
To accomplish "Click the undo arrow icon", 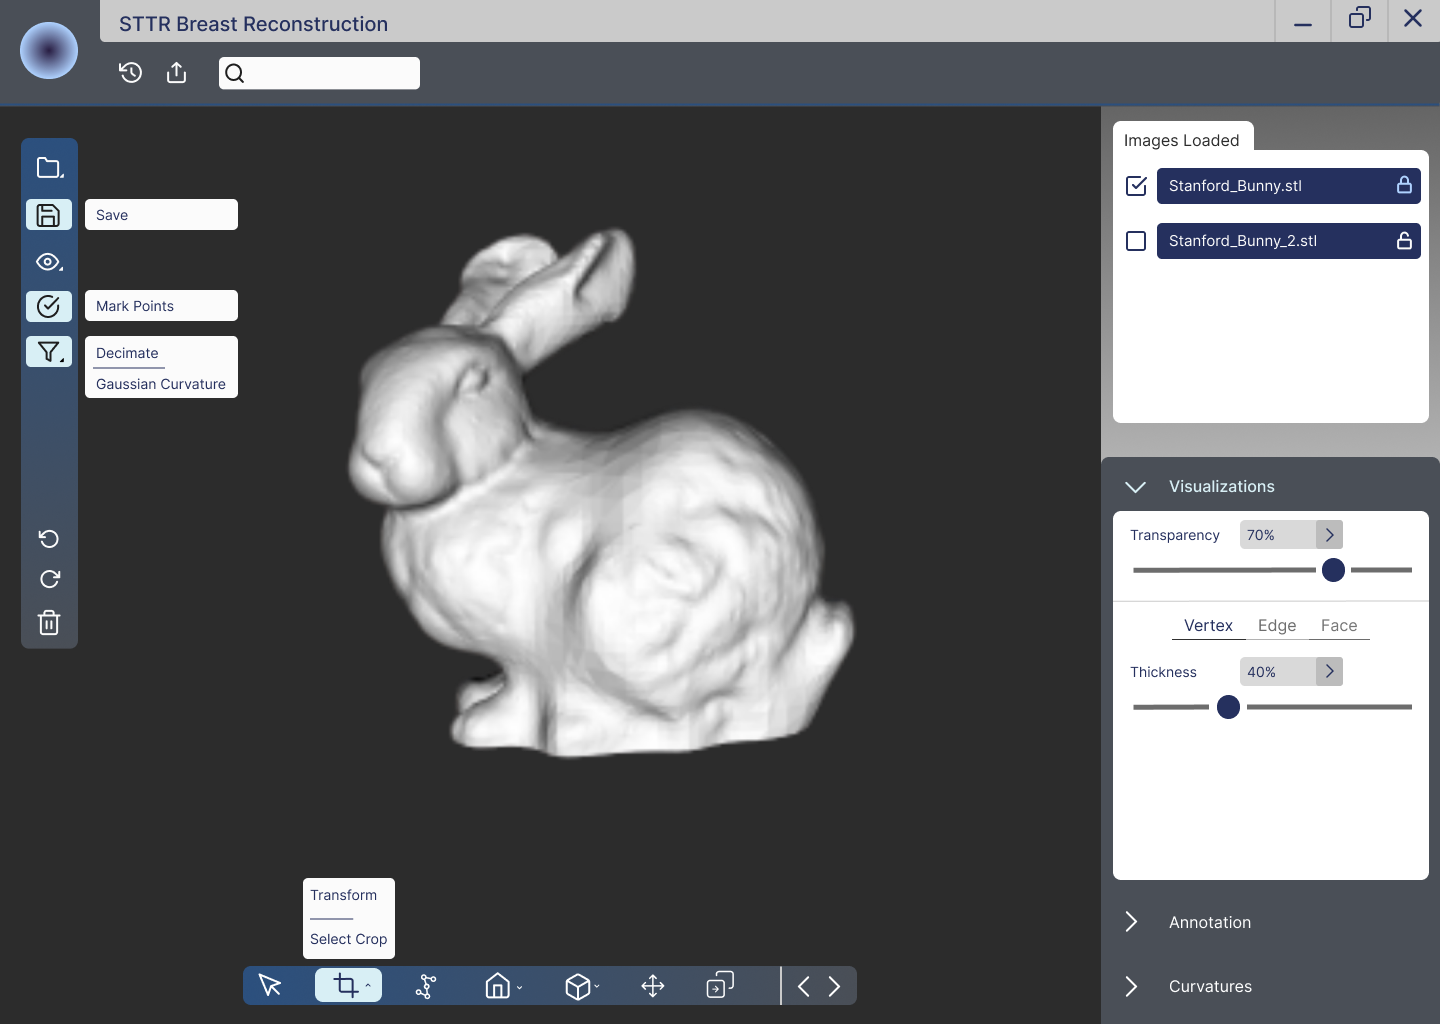I will 49,539.
